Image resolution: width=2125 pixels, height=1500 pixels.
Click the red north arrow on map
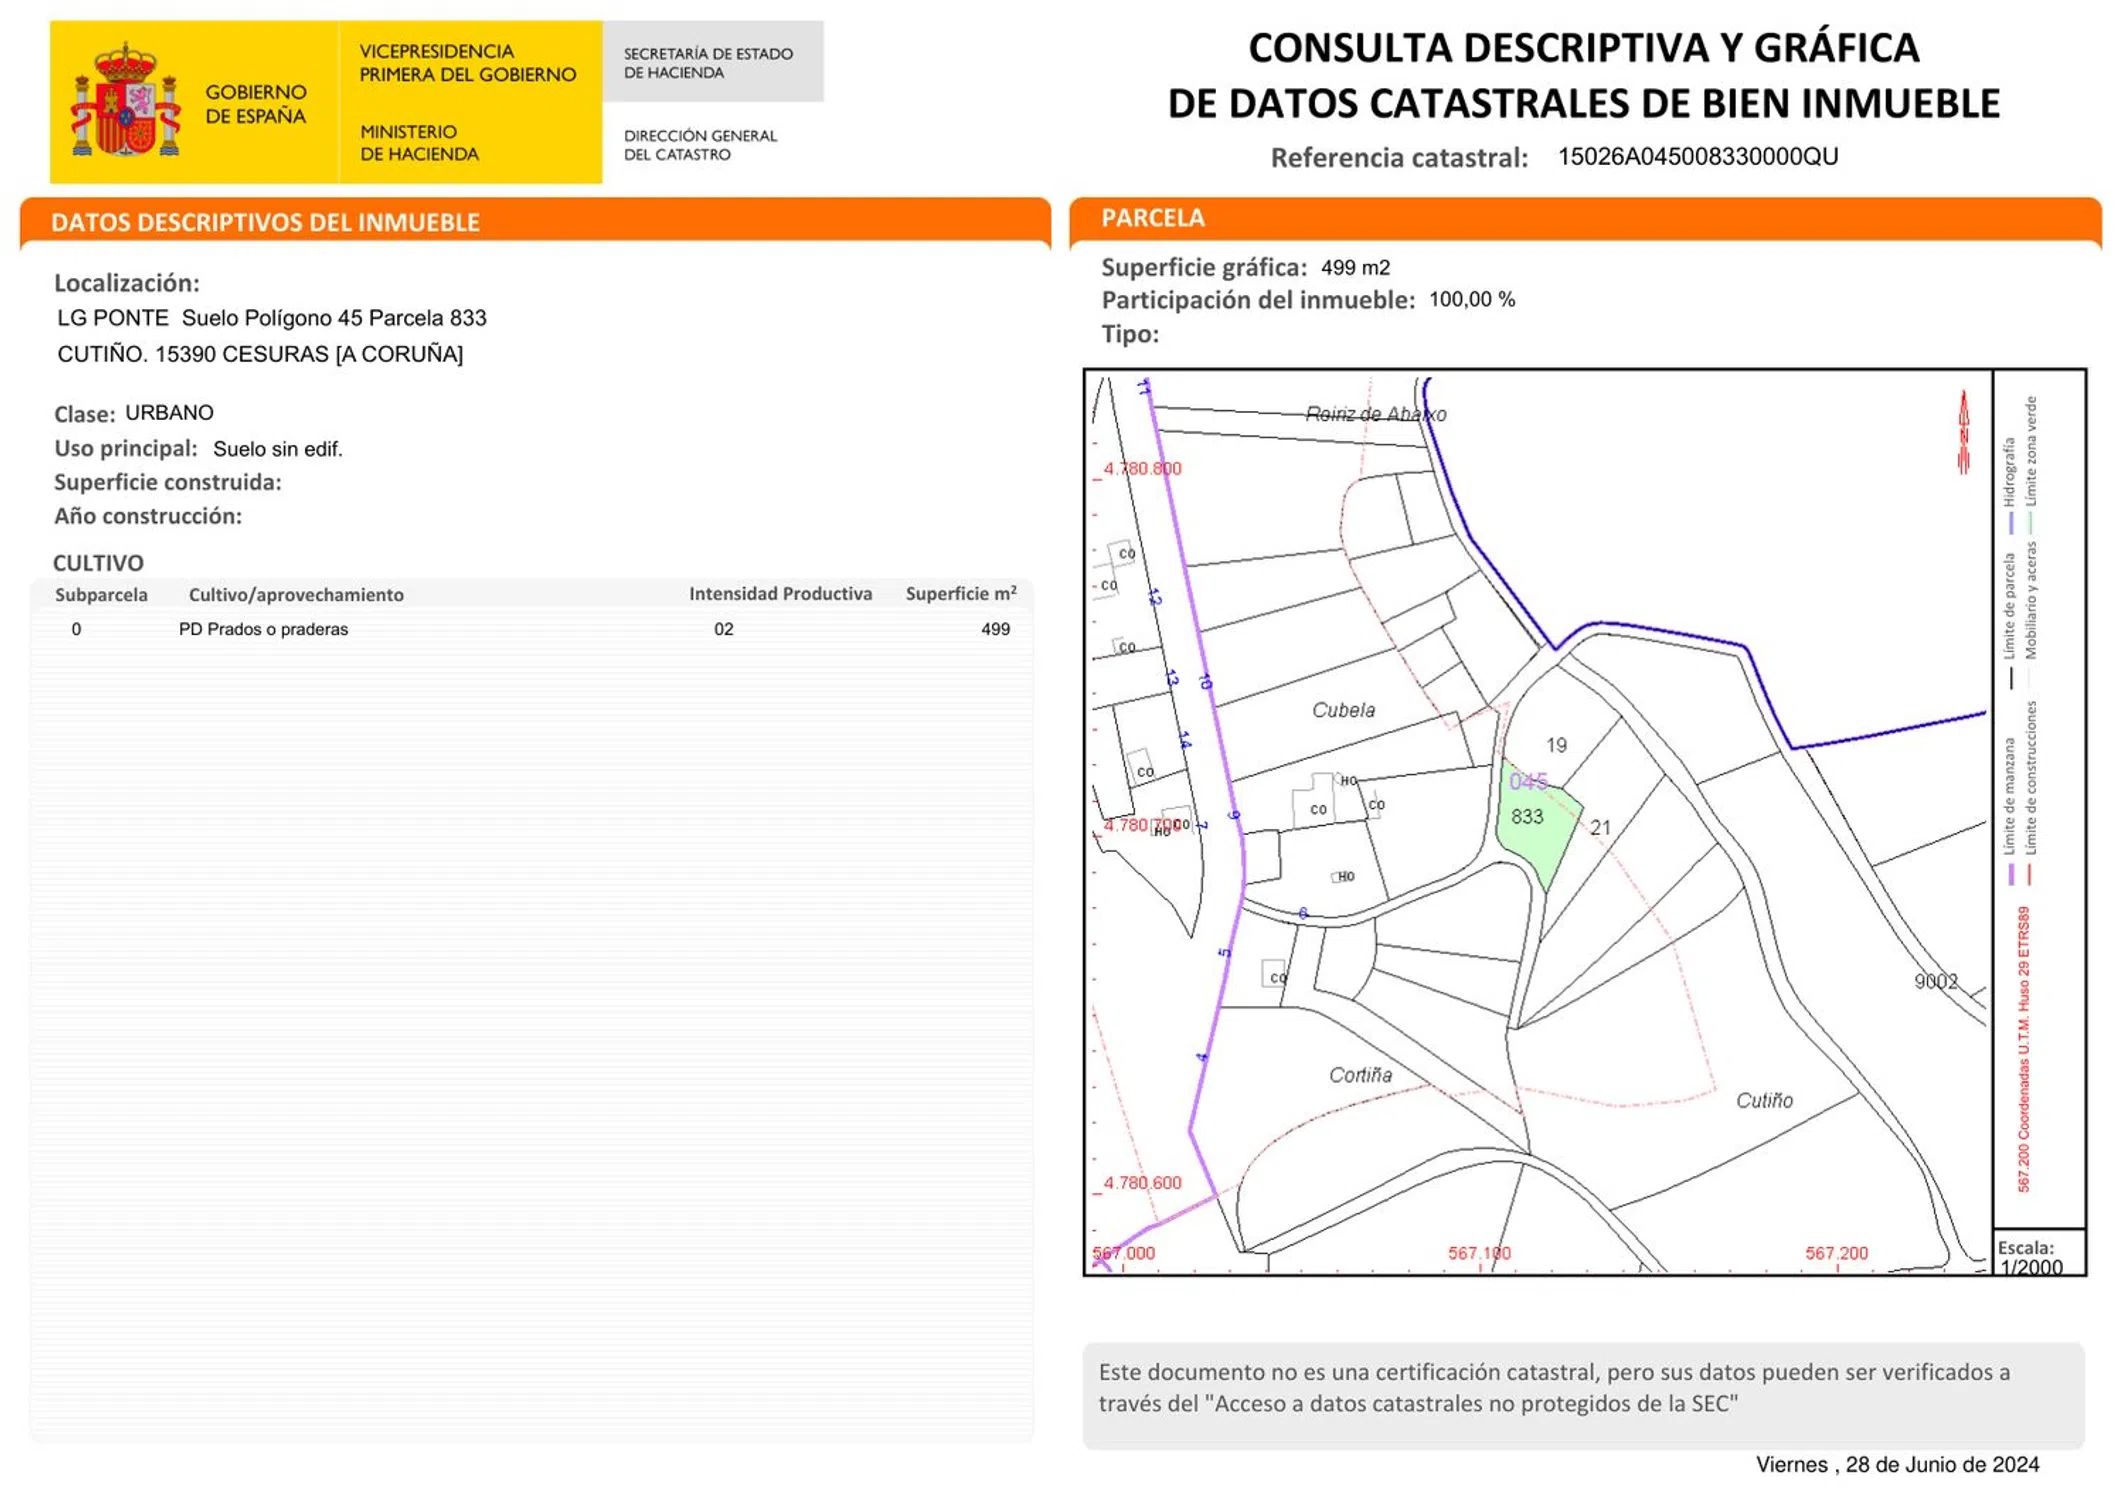[1962, 432]
